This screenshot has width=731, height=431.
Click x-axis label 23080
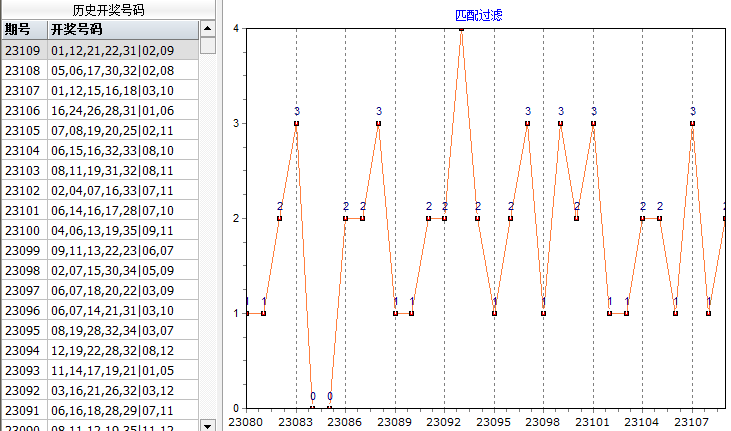tap(247, 422)
